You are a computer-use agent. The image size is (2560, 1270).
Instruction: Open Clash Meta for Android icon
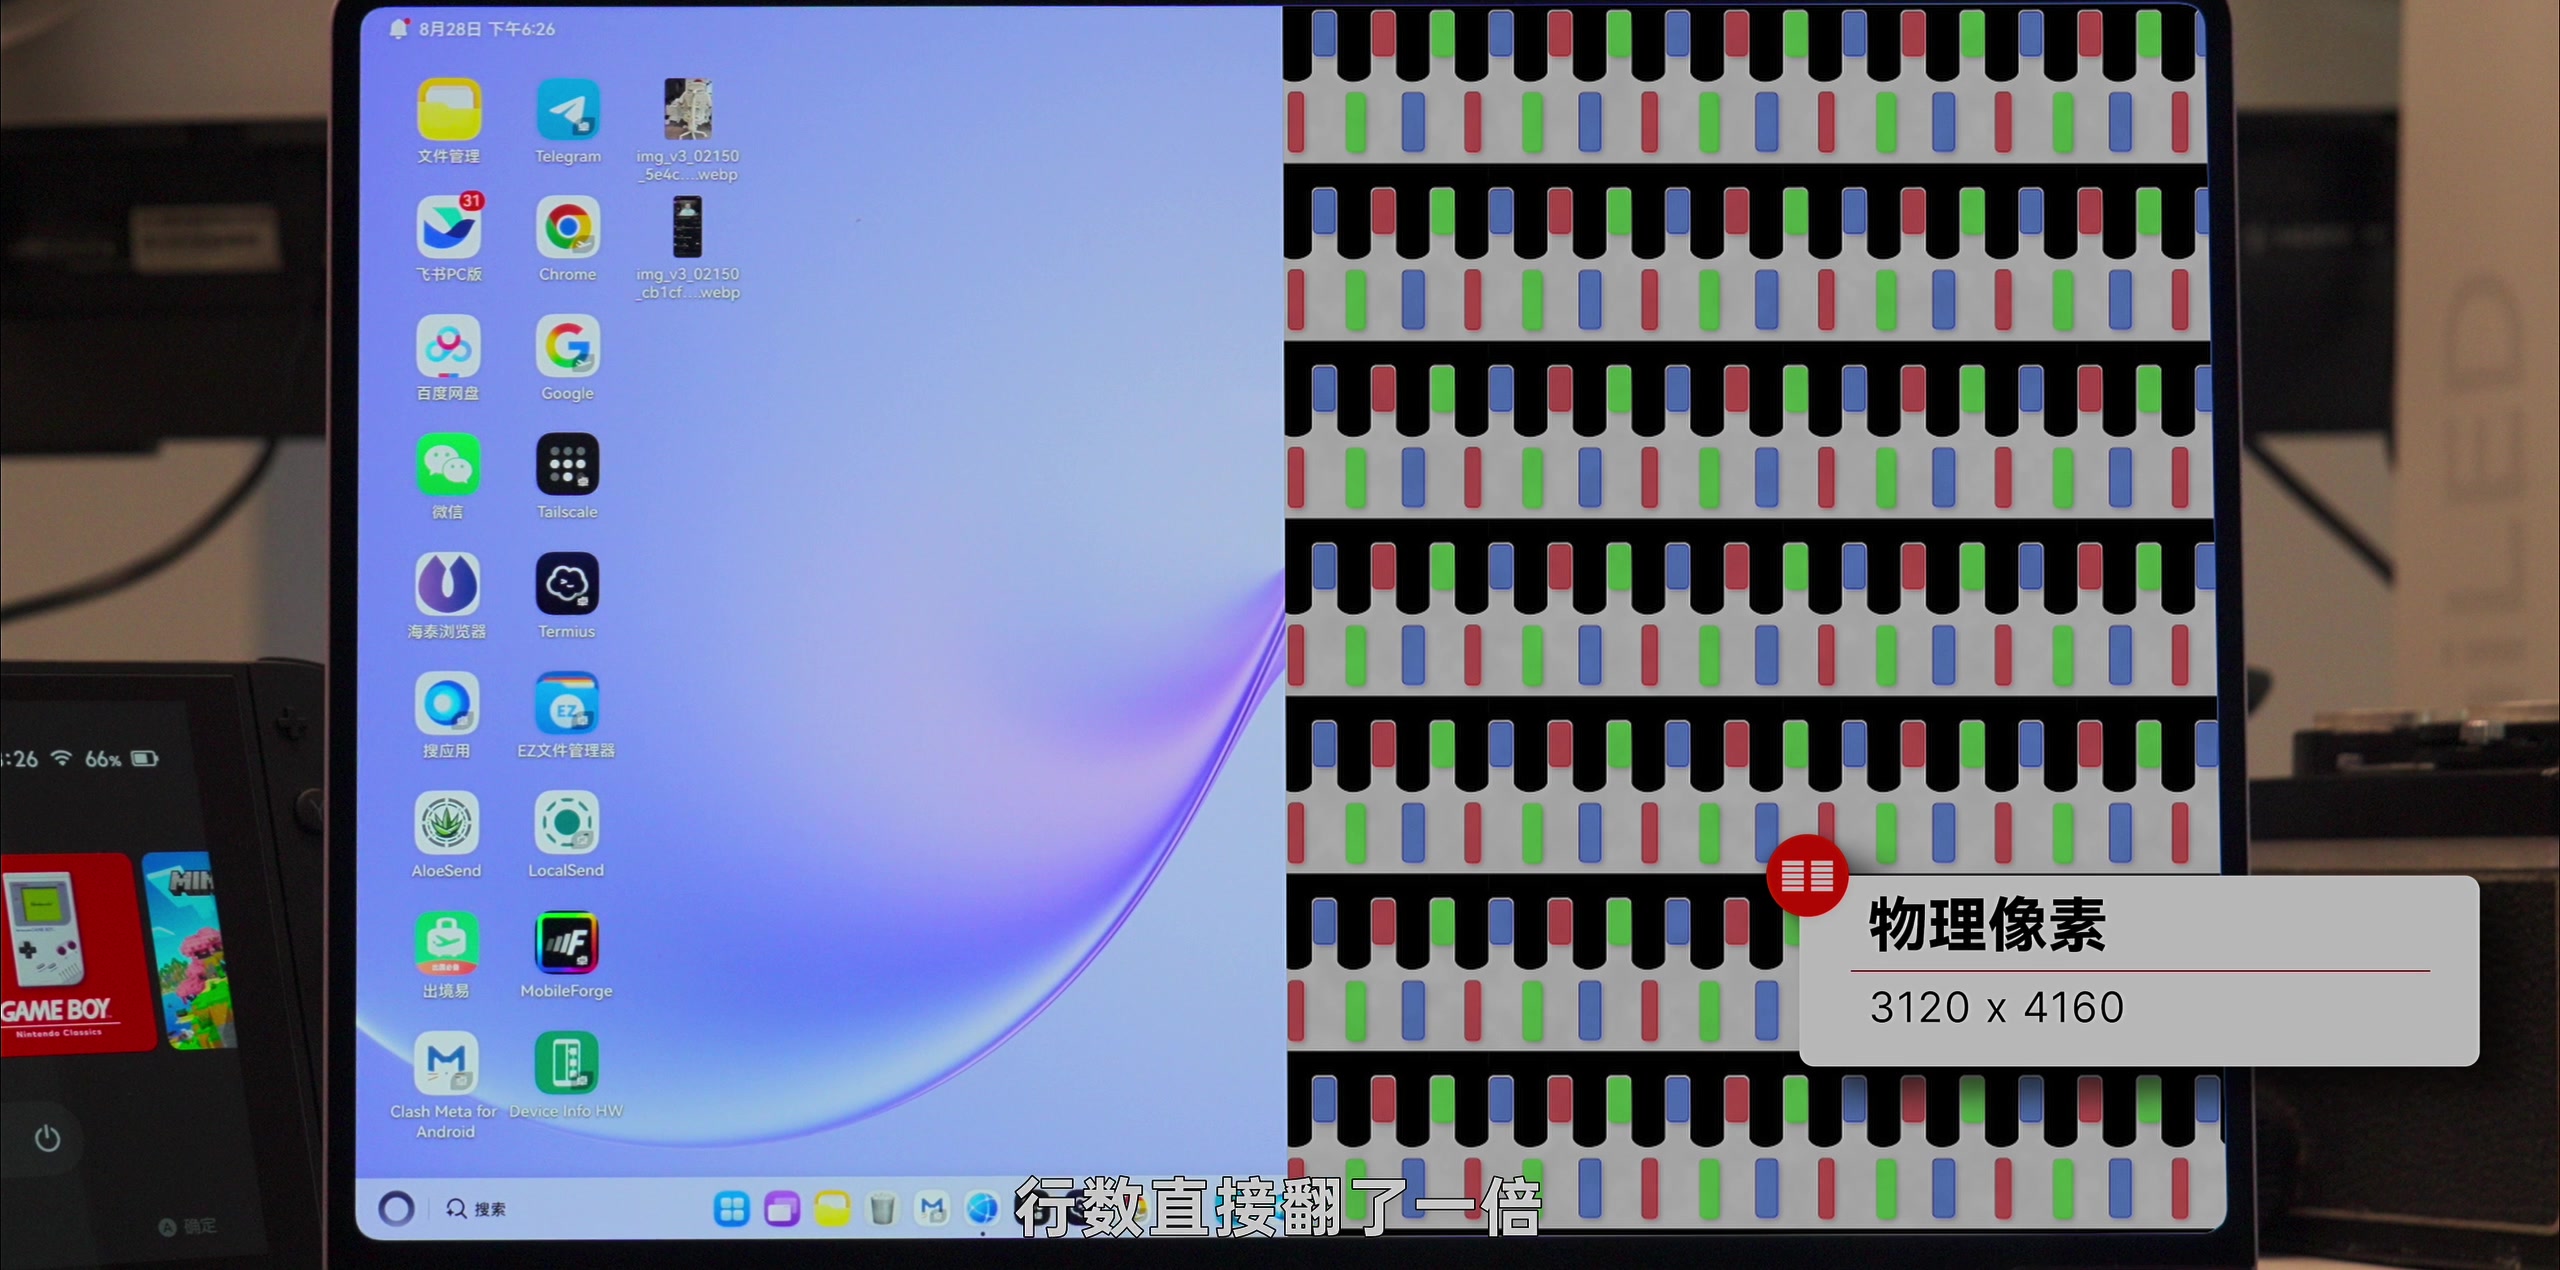click(446, 1063)
